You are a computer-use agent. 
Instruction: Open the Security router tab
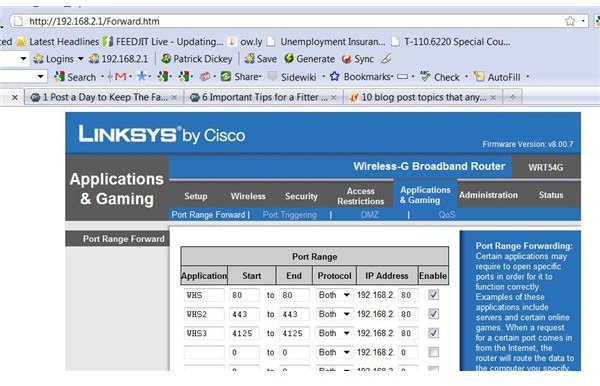(301, 196)
